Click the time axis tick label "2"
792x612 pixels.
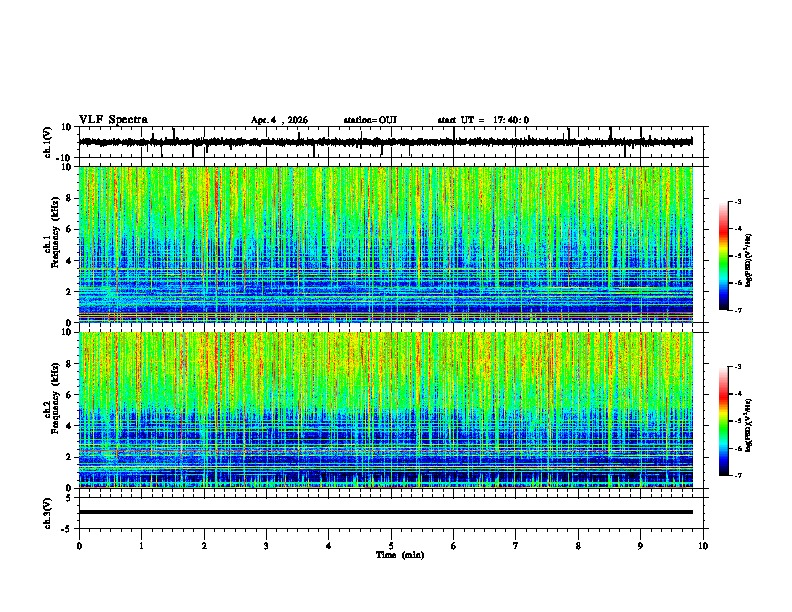[204, 546]
